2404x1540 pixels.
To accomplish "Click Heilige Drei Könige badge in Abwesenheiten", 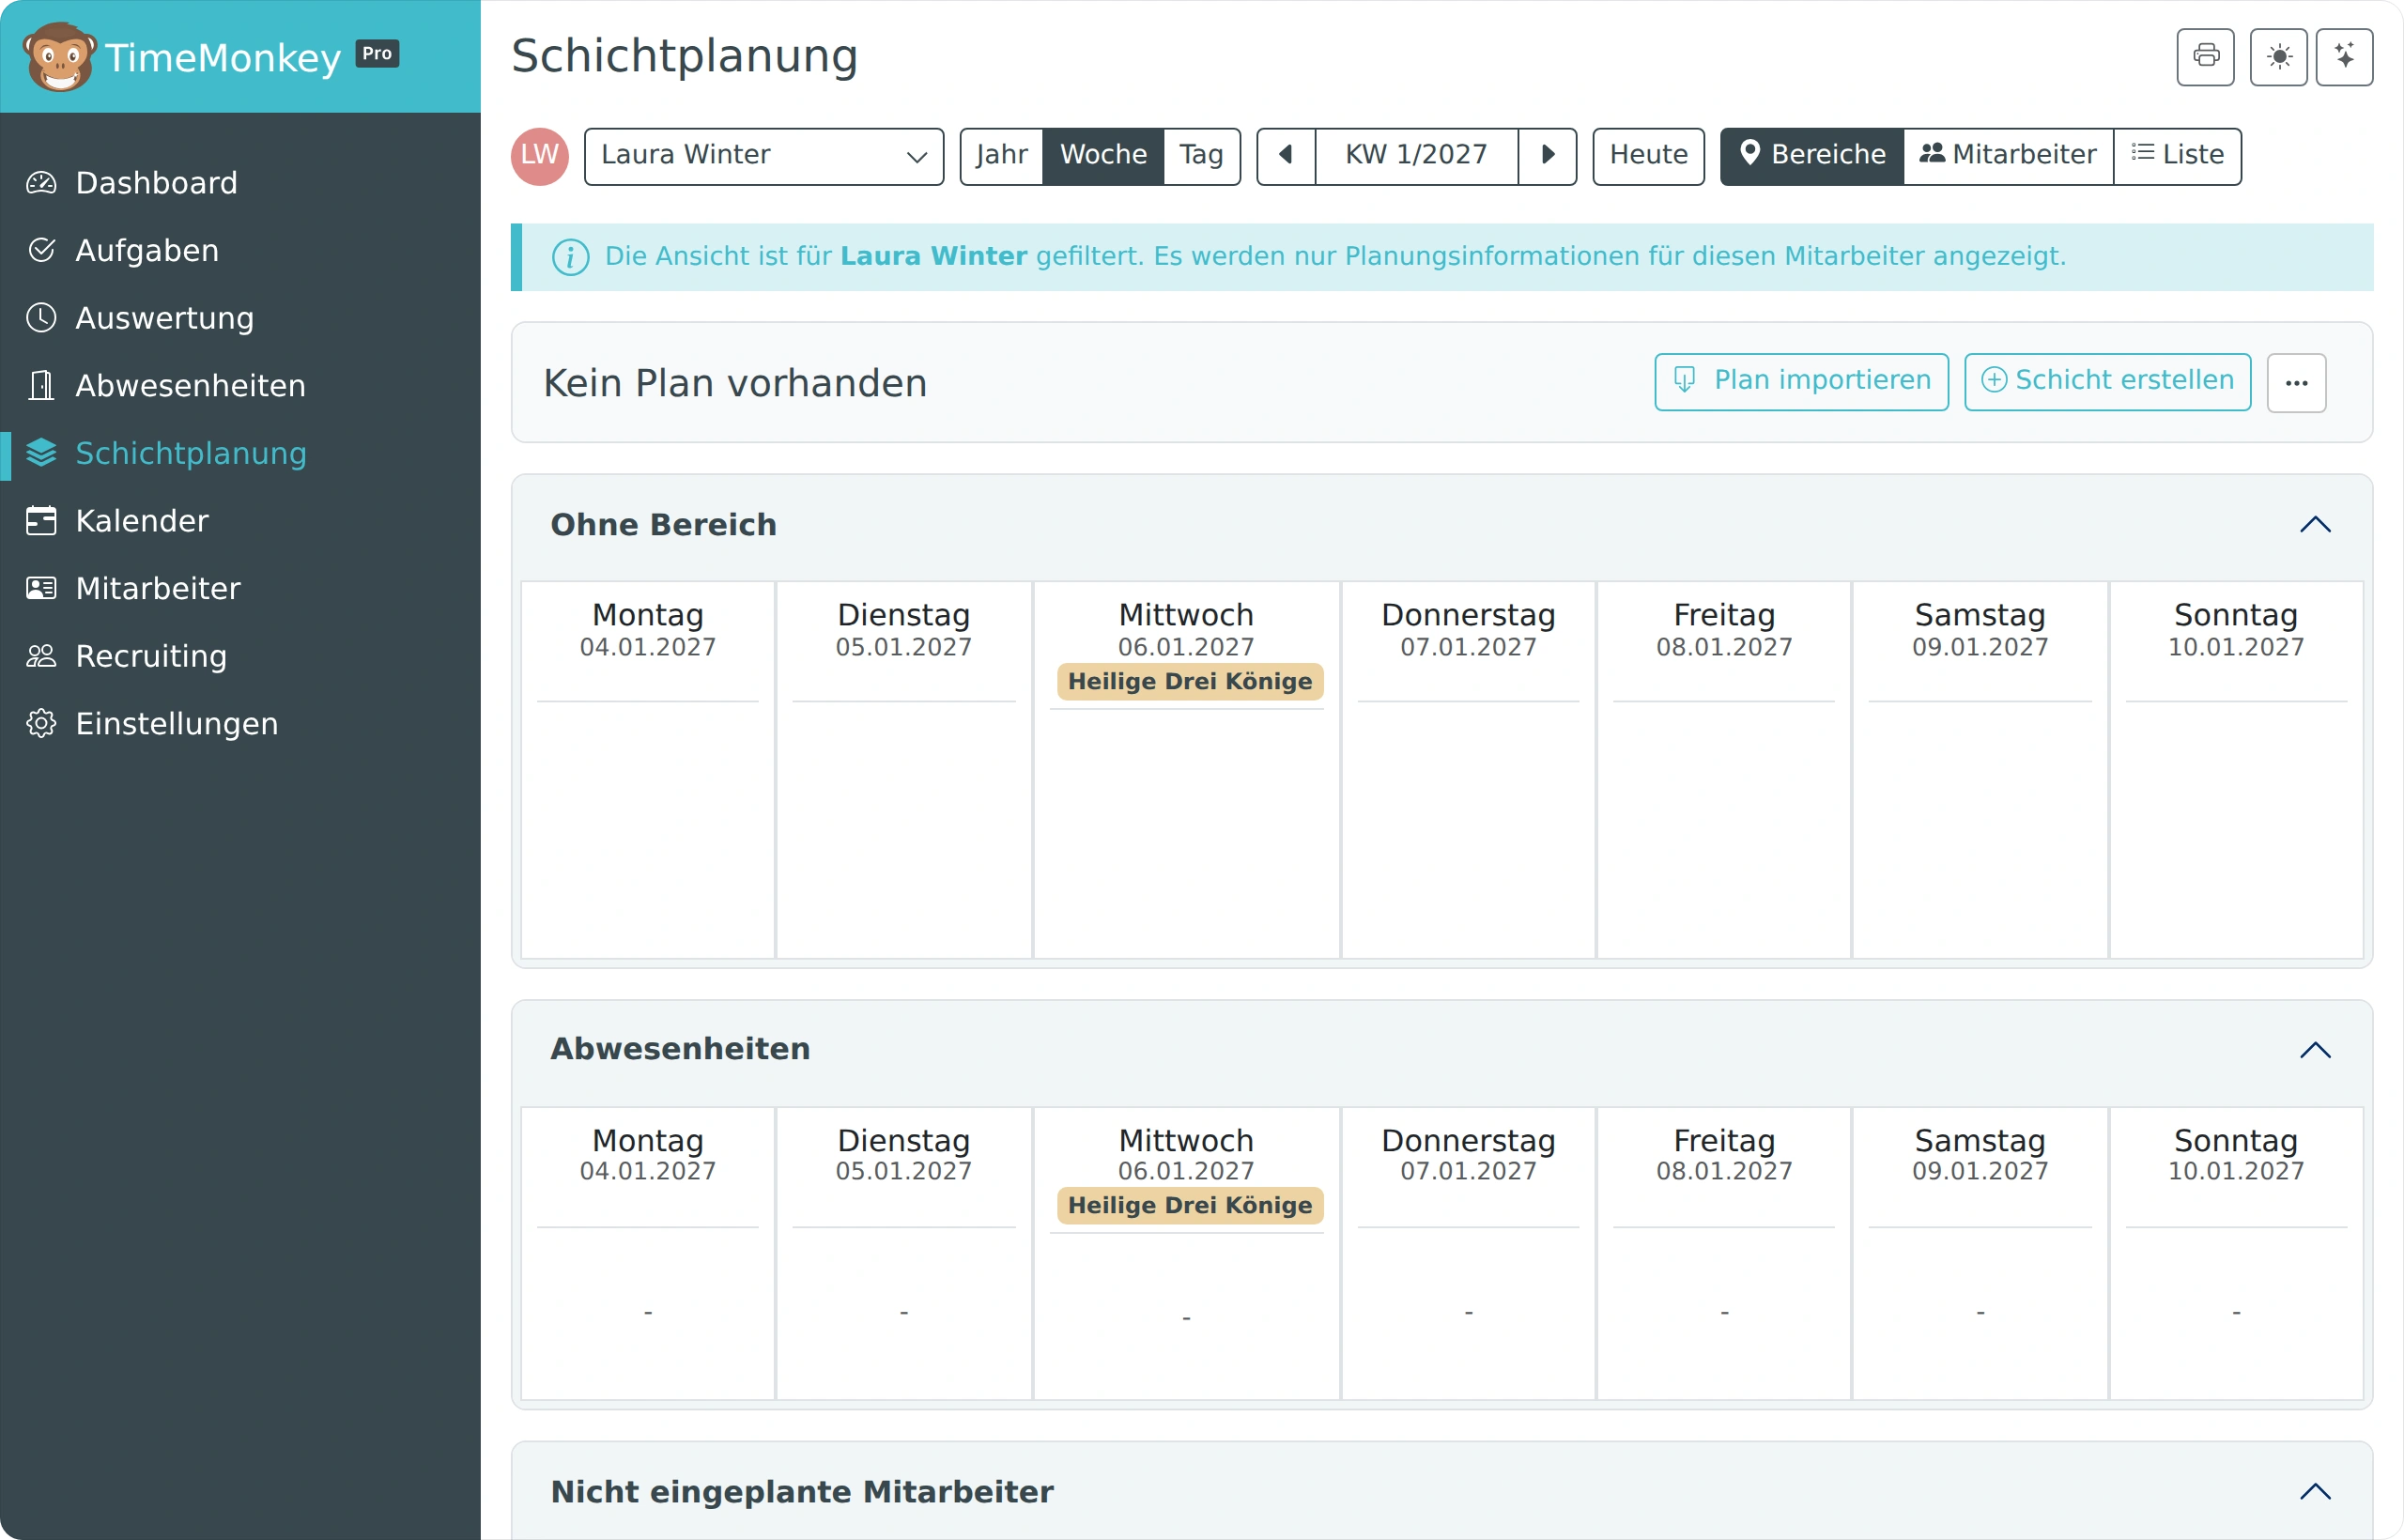I will pyautogui.click(x=1190, y=1206).
